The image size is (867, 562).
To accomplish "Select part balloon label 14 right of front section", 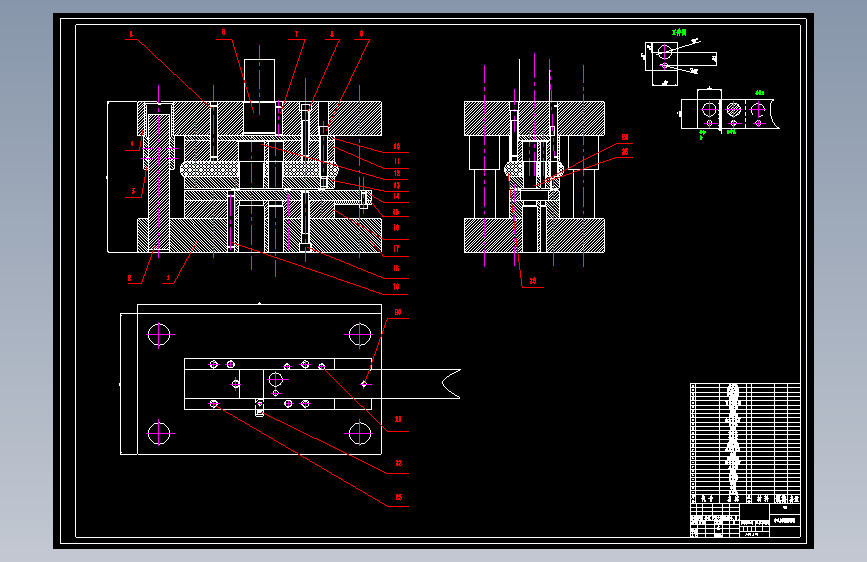I will click(396, 196).
